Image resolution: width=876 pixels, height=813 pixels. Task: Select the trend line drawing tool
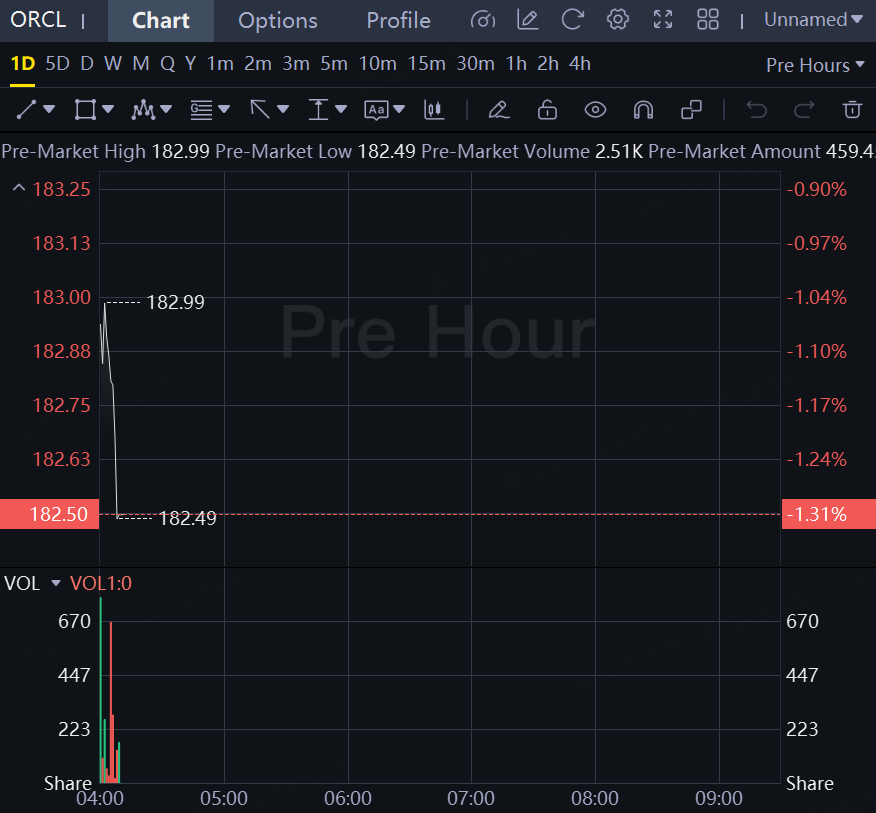pos(27,109)
